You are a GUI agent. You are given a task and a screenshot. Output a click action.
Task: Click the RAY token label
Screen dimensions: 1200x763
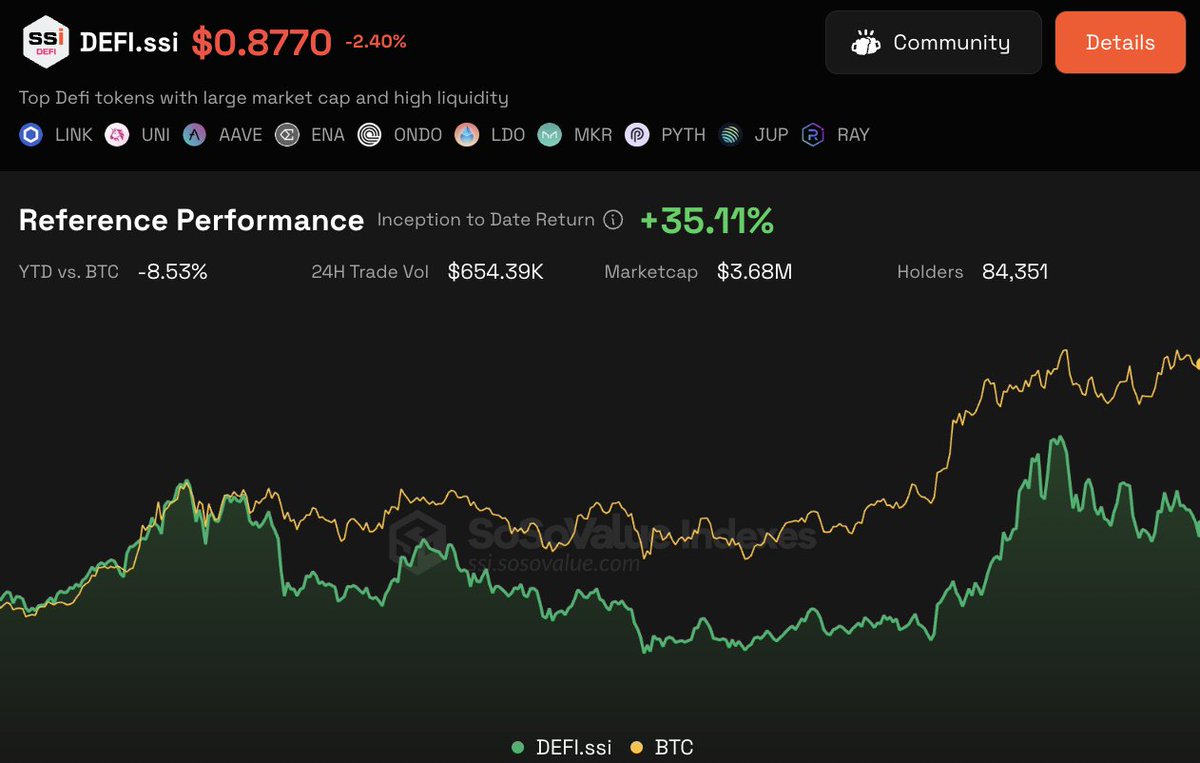click(853, 135)
